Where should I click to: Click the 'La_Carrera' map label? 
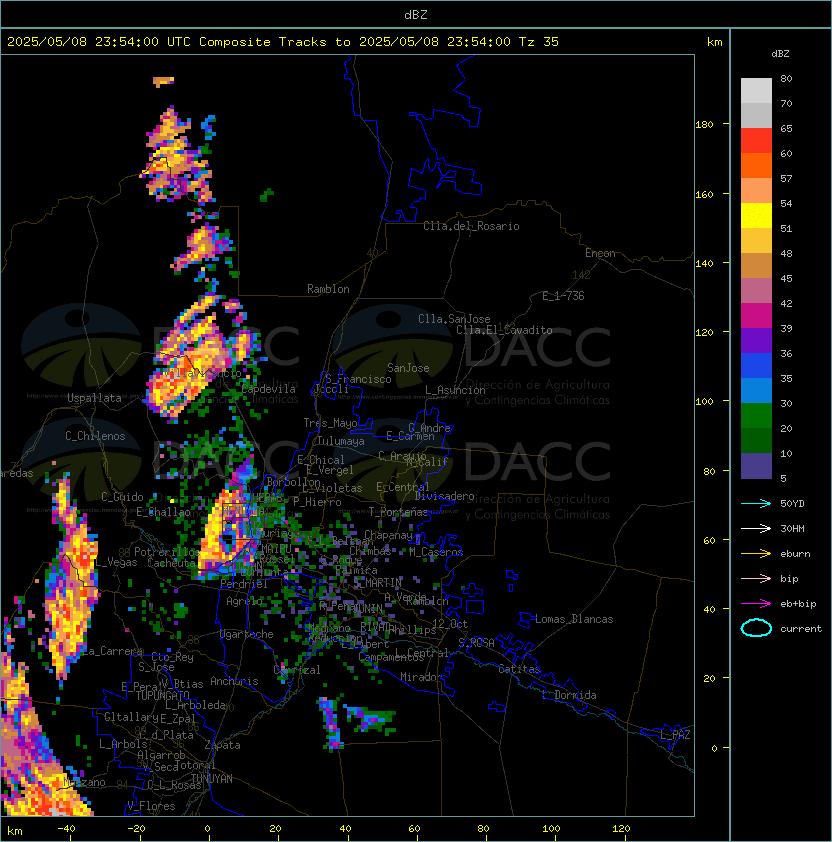[112, 651]
